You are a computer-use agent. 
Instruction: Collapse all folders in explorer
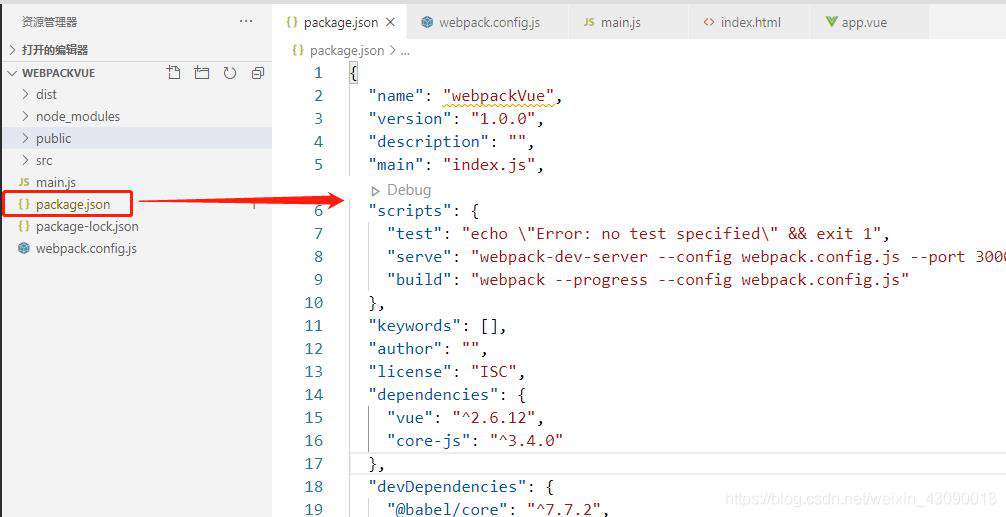pyautogui.click(x=258, y=72)
